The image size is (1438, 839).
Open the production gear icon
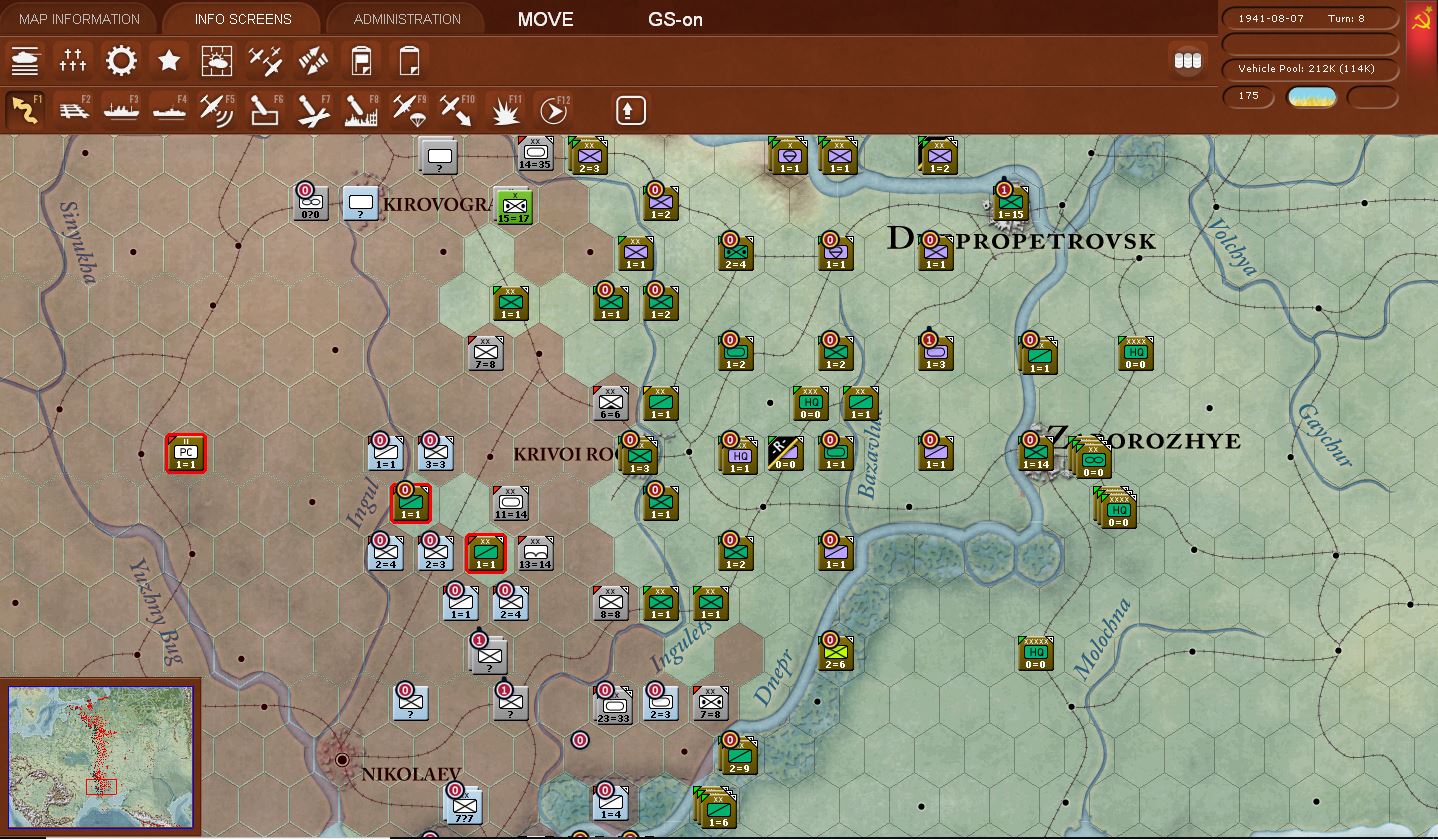(x=121, y=61)
